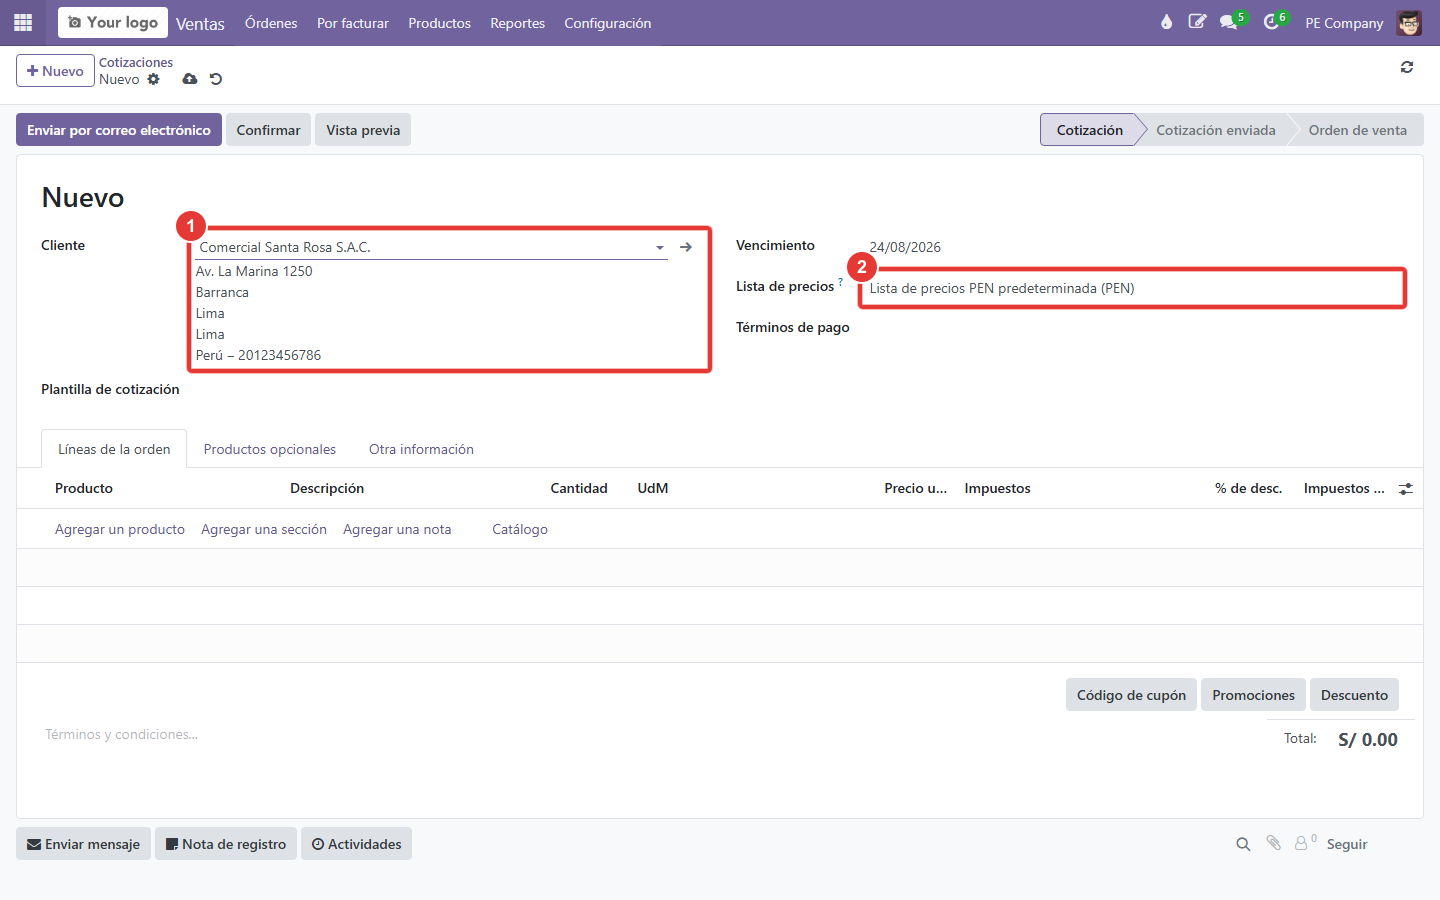Image resolution: width=1440 pixels, height=900 pixels.
Task: Click the Promociones button
Action: point(1253,695)
